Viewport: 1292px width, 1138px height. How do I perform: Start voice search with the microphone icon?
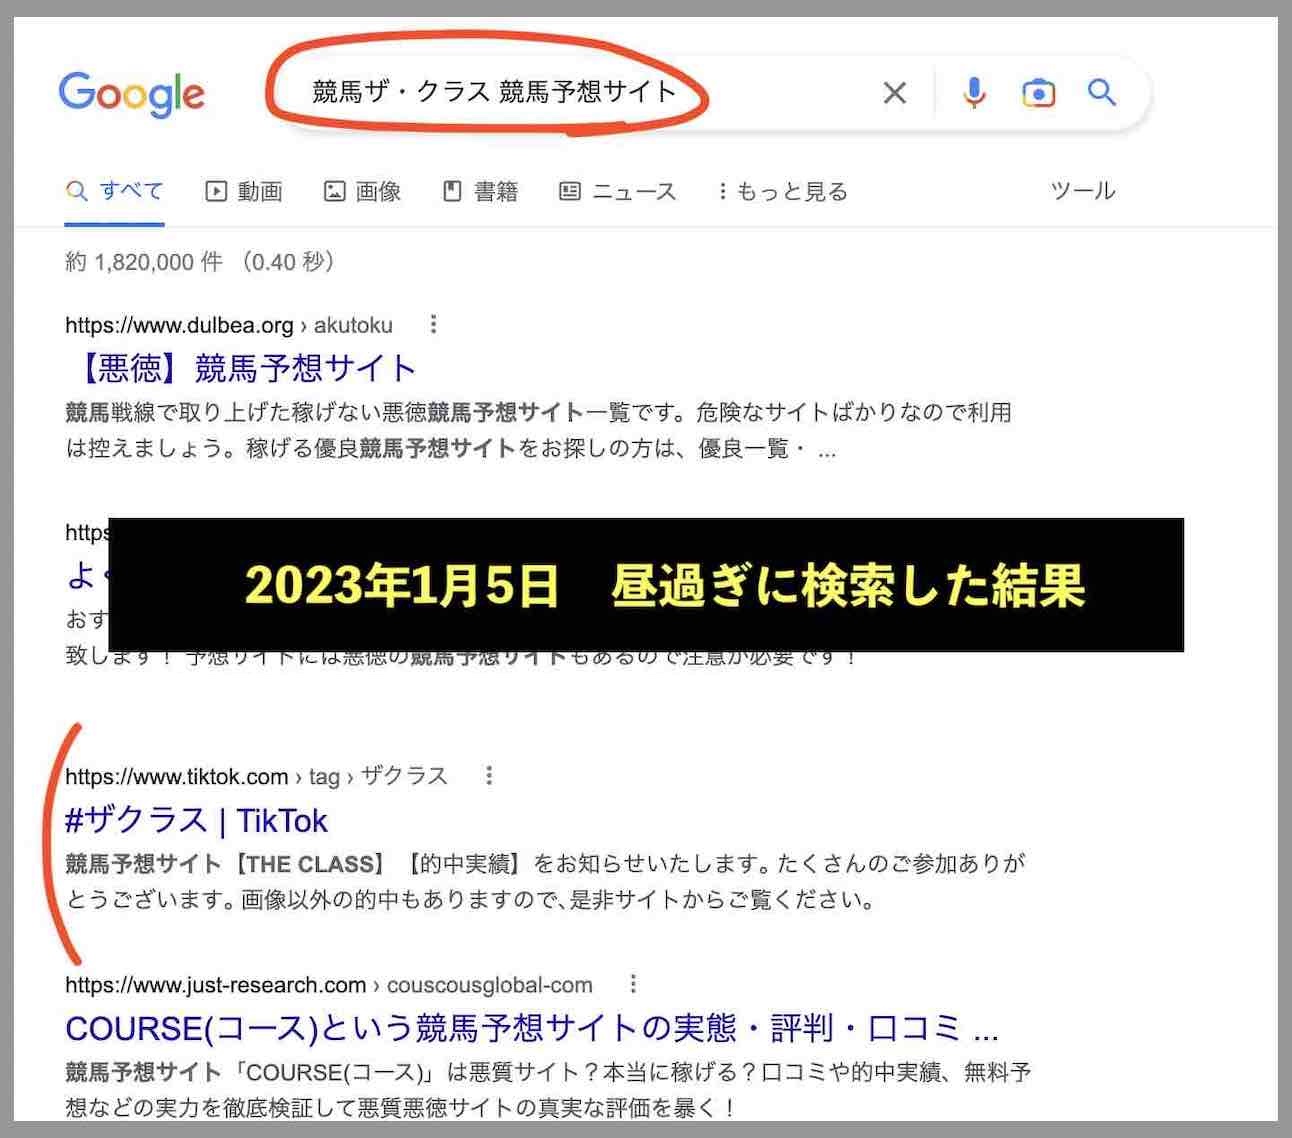(x=971, y=92)
